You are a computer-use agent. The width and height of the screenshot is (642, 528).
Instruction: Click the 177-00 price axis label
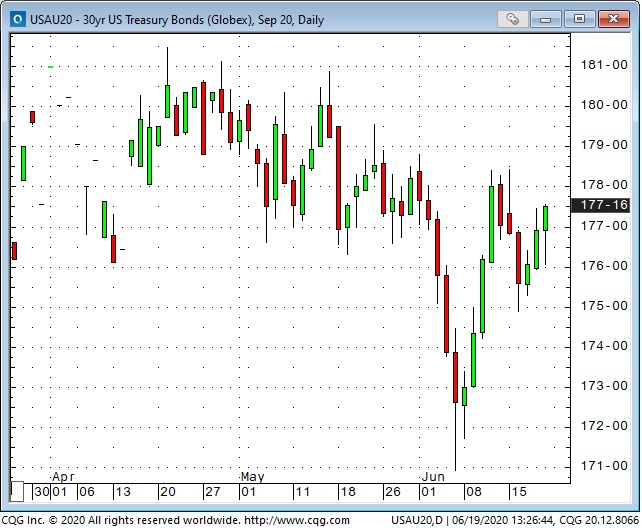[604, 226]
